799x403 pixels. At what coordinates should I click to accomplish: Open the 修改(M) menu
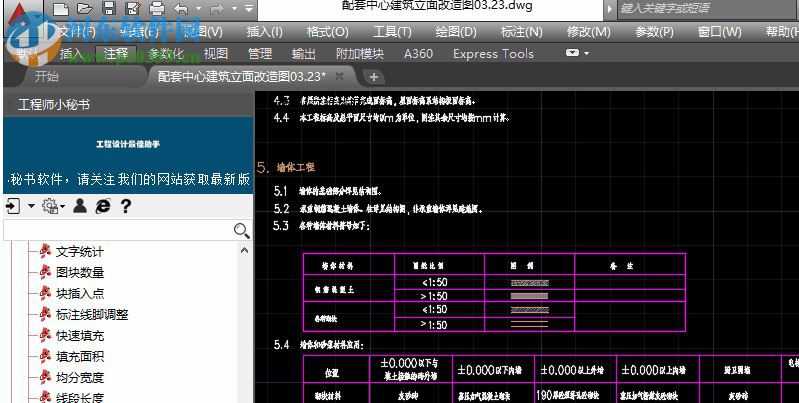[x=589, y=32]
